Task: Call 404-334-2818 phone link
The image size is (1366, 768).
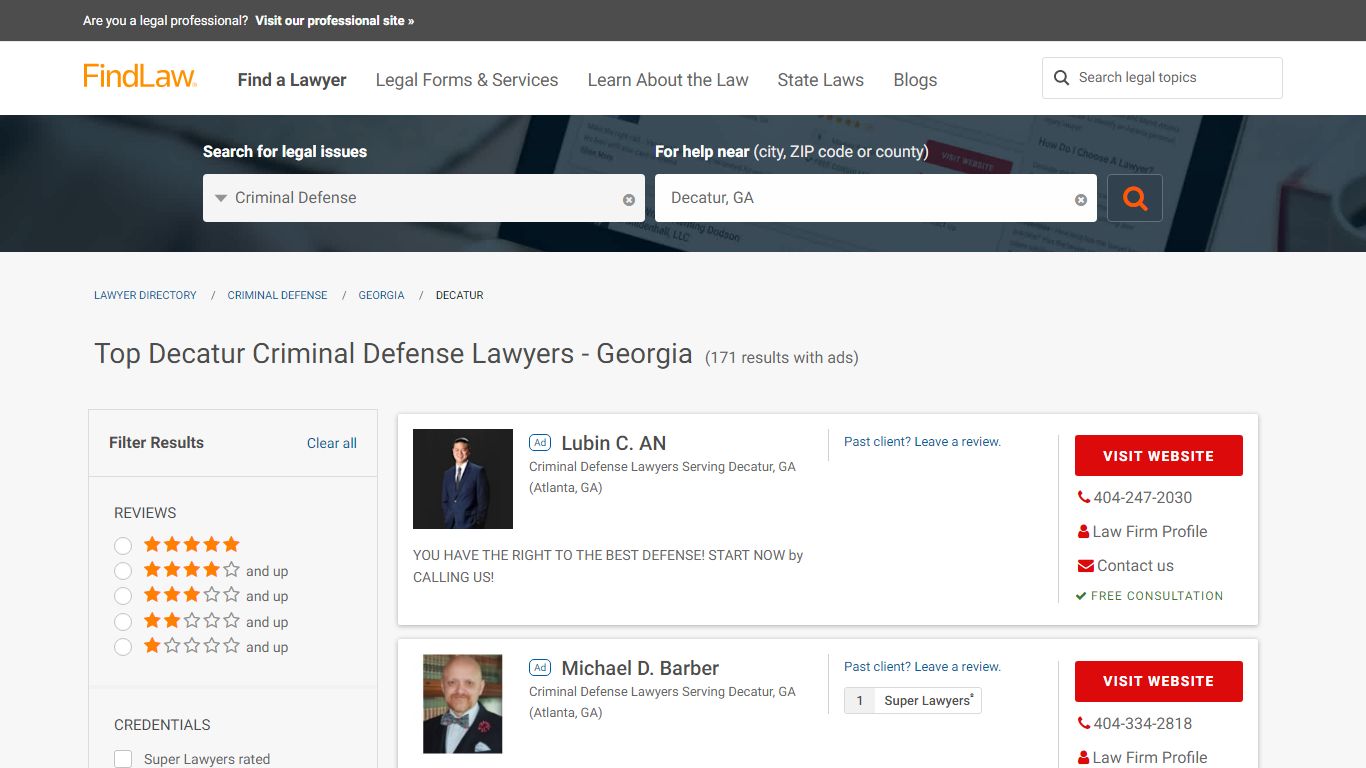Action: (x=1143, y=723)
